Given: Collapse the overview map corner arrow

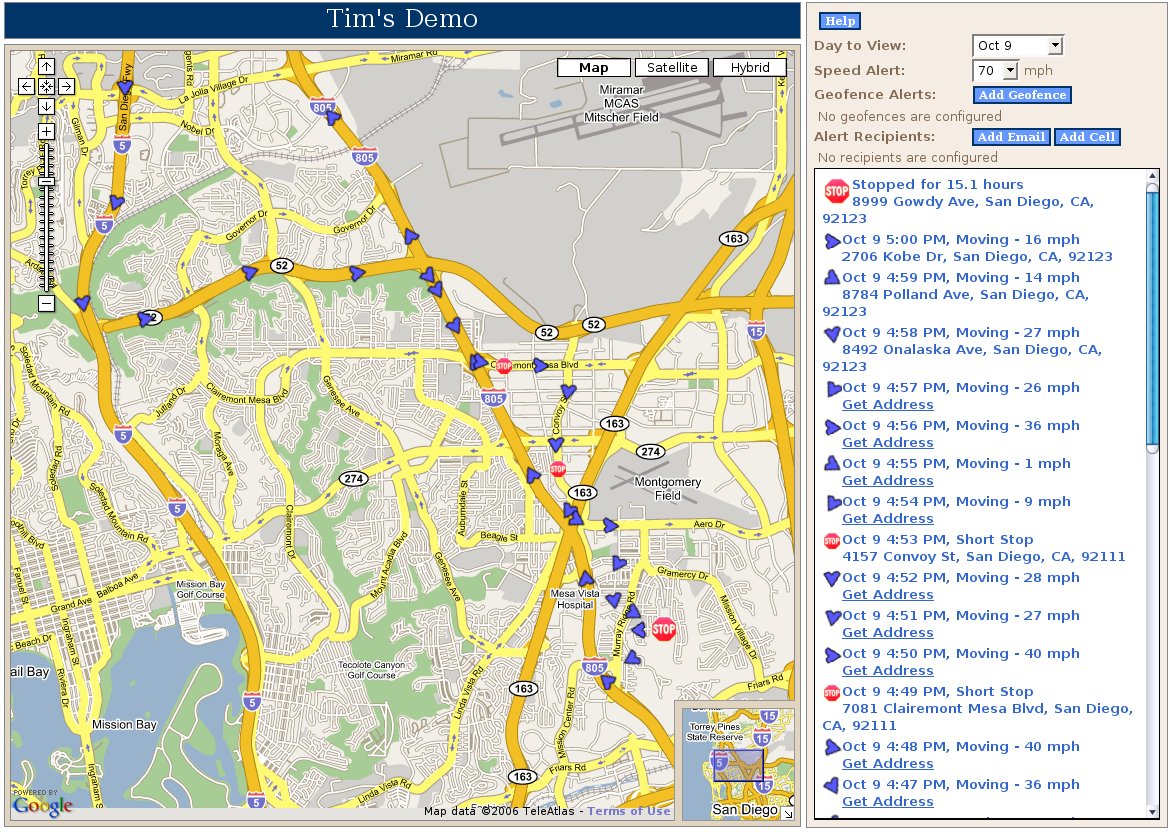Looking at the screenshot, I should tap(788, 814).
